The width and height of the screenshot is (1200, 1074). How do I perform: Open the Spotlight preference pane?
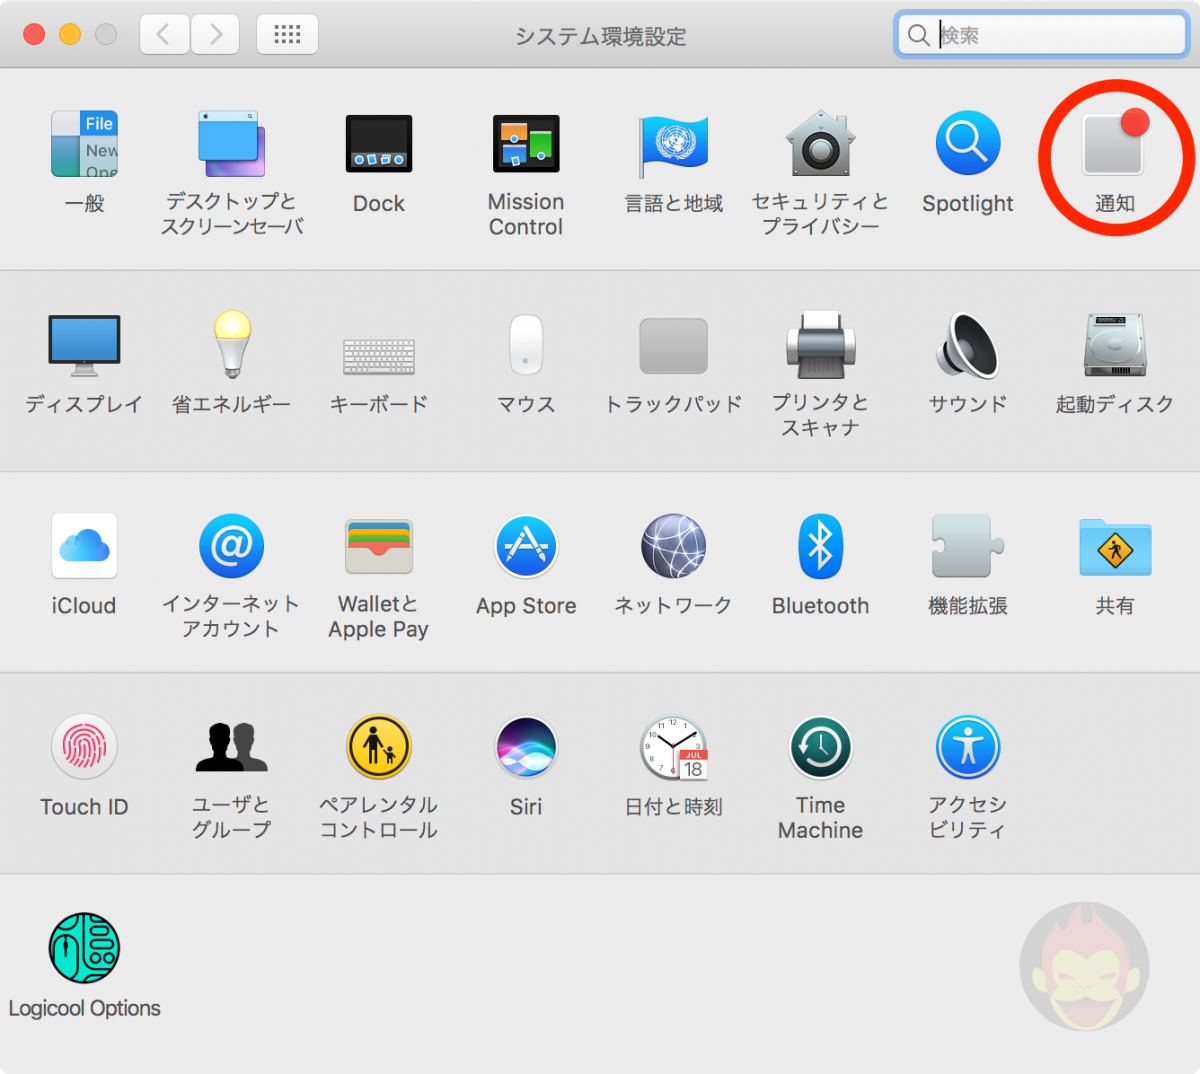click(967, 146)
